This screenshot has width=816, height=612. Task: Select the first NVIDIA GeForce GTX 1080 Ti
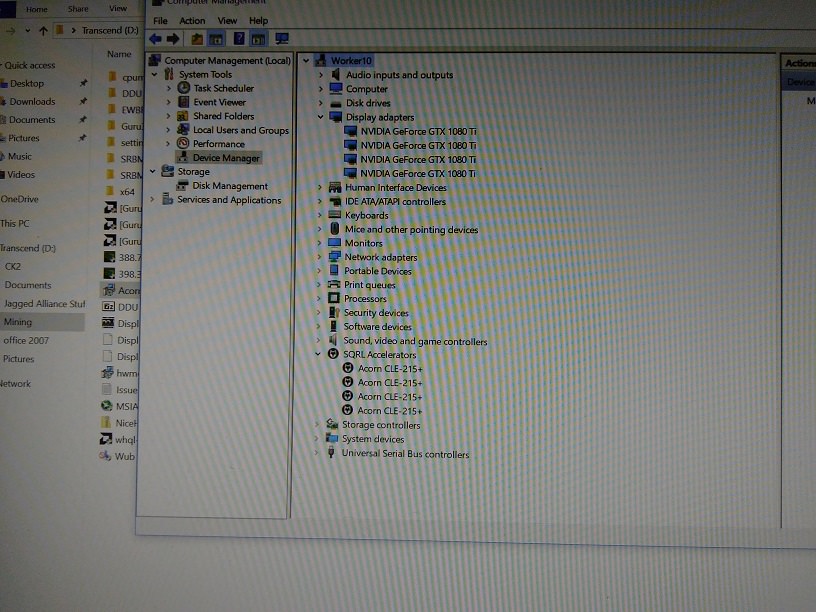click(x=418, y=131)
